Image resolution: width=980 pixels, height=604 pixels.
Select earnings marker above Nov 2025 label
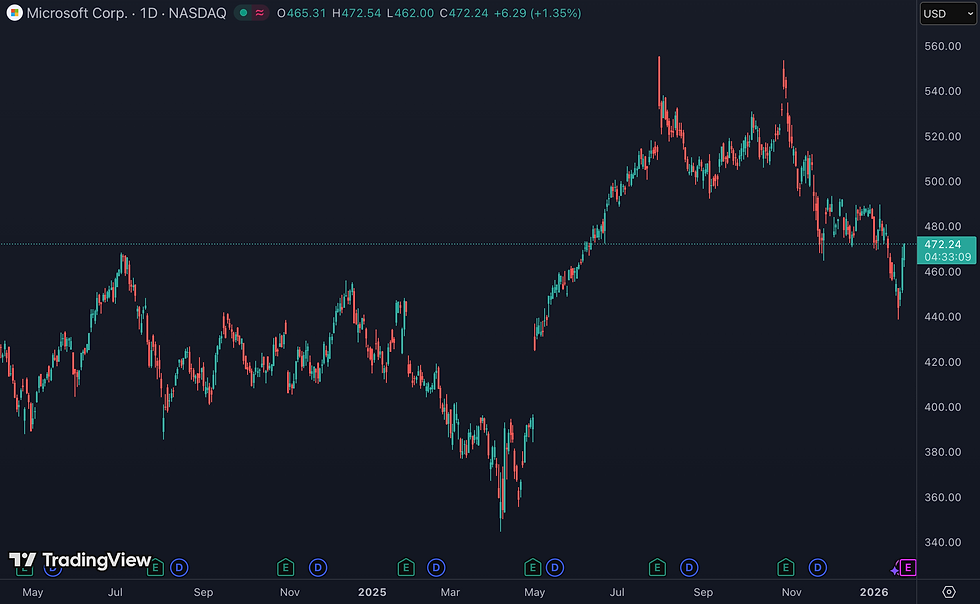pyautogui.click(x=786, y=568)
